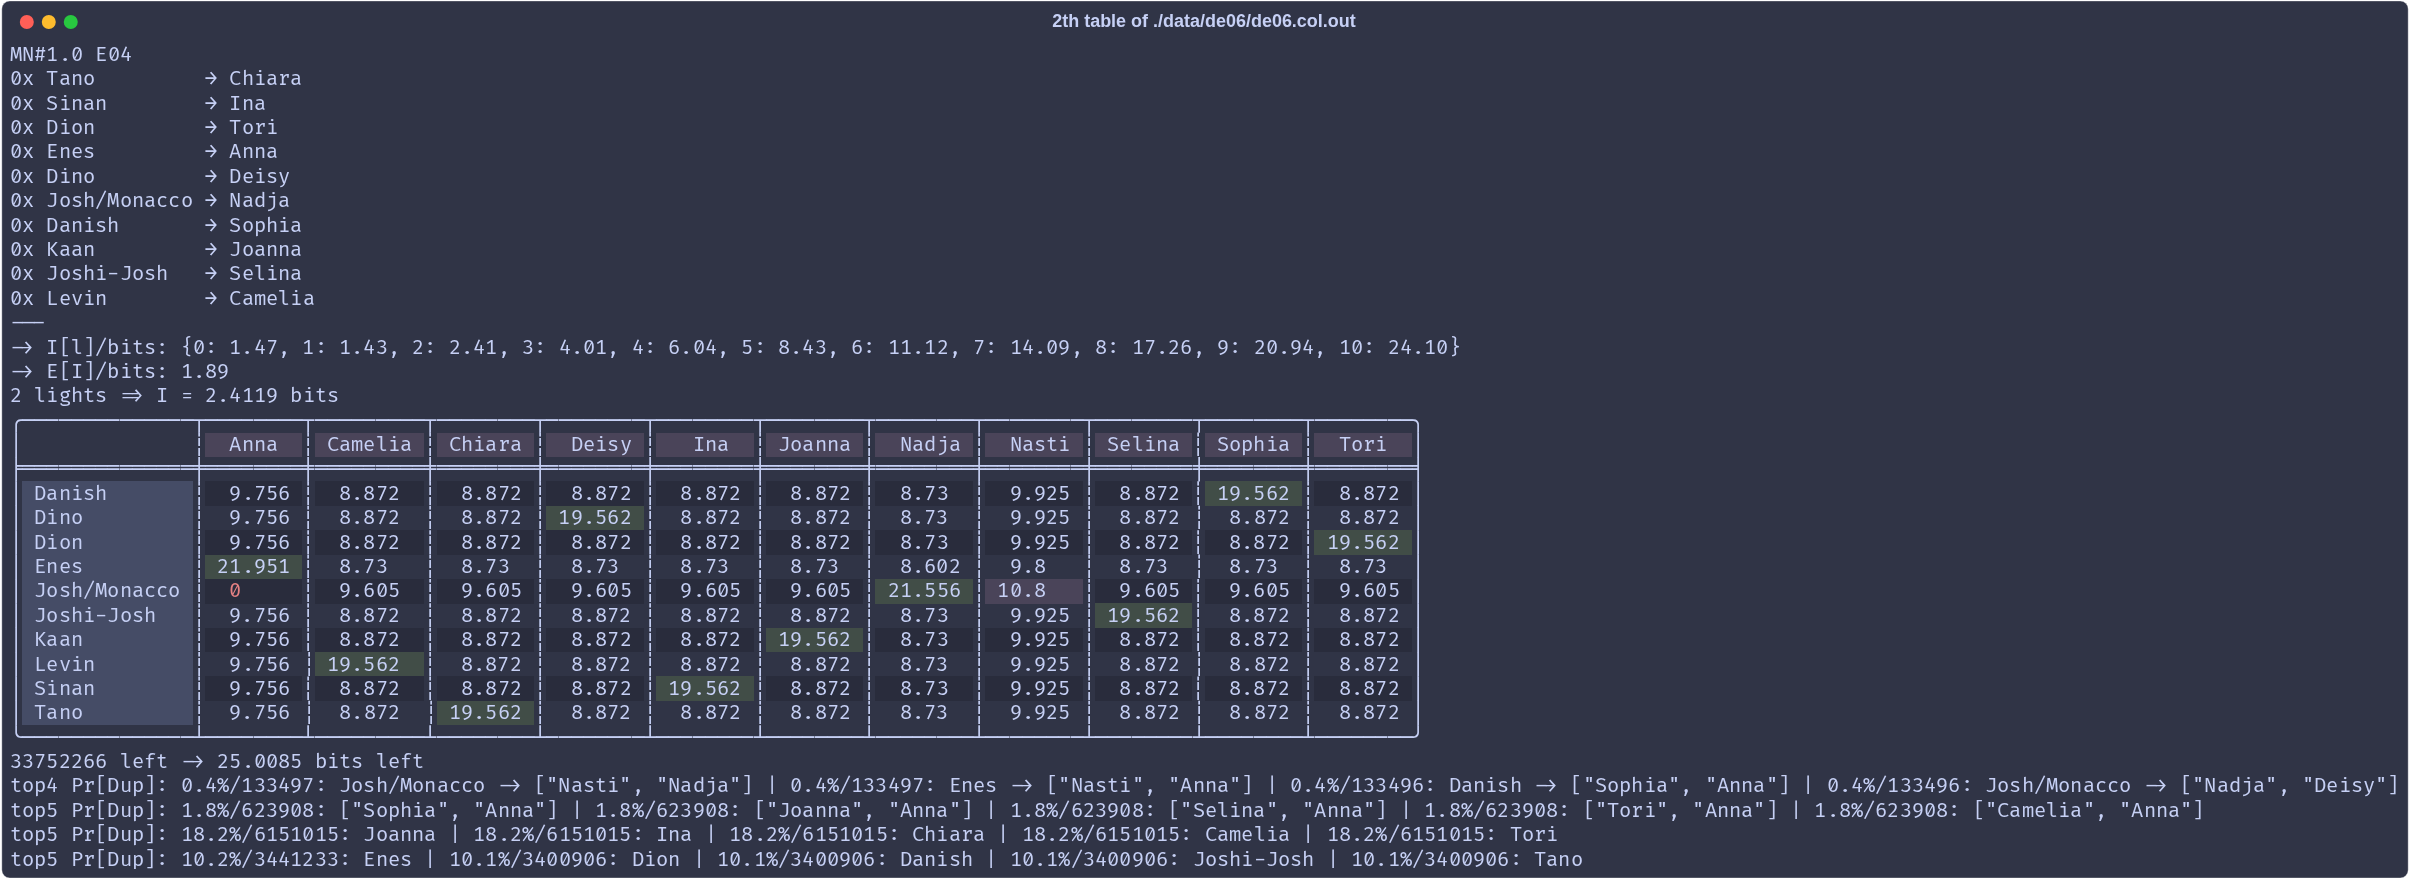Click the 'top5 Pr[Dup]: 1.8%/623908' line
The image size is (2410, 879).
pos(1107,810)
